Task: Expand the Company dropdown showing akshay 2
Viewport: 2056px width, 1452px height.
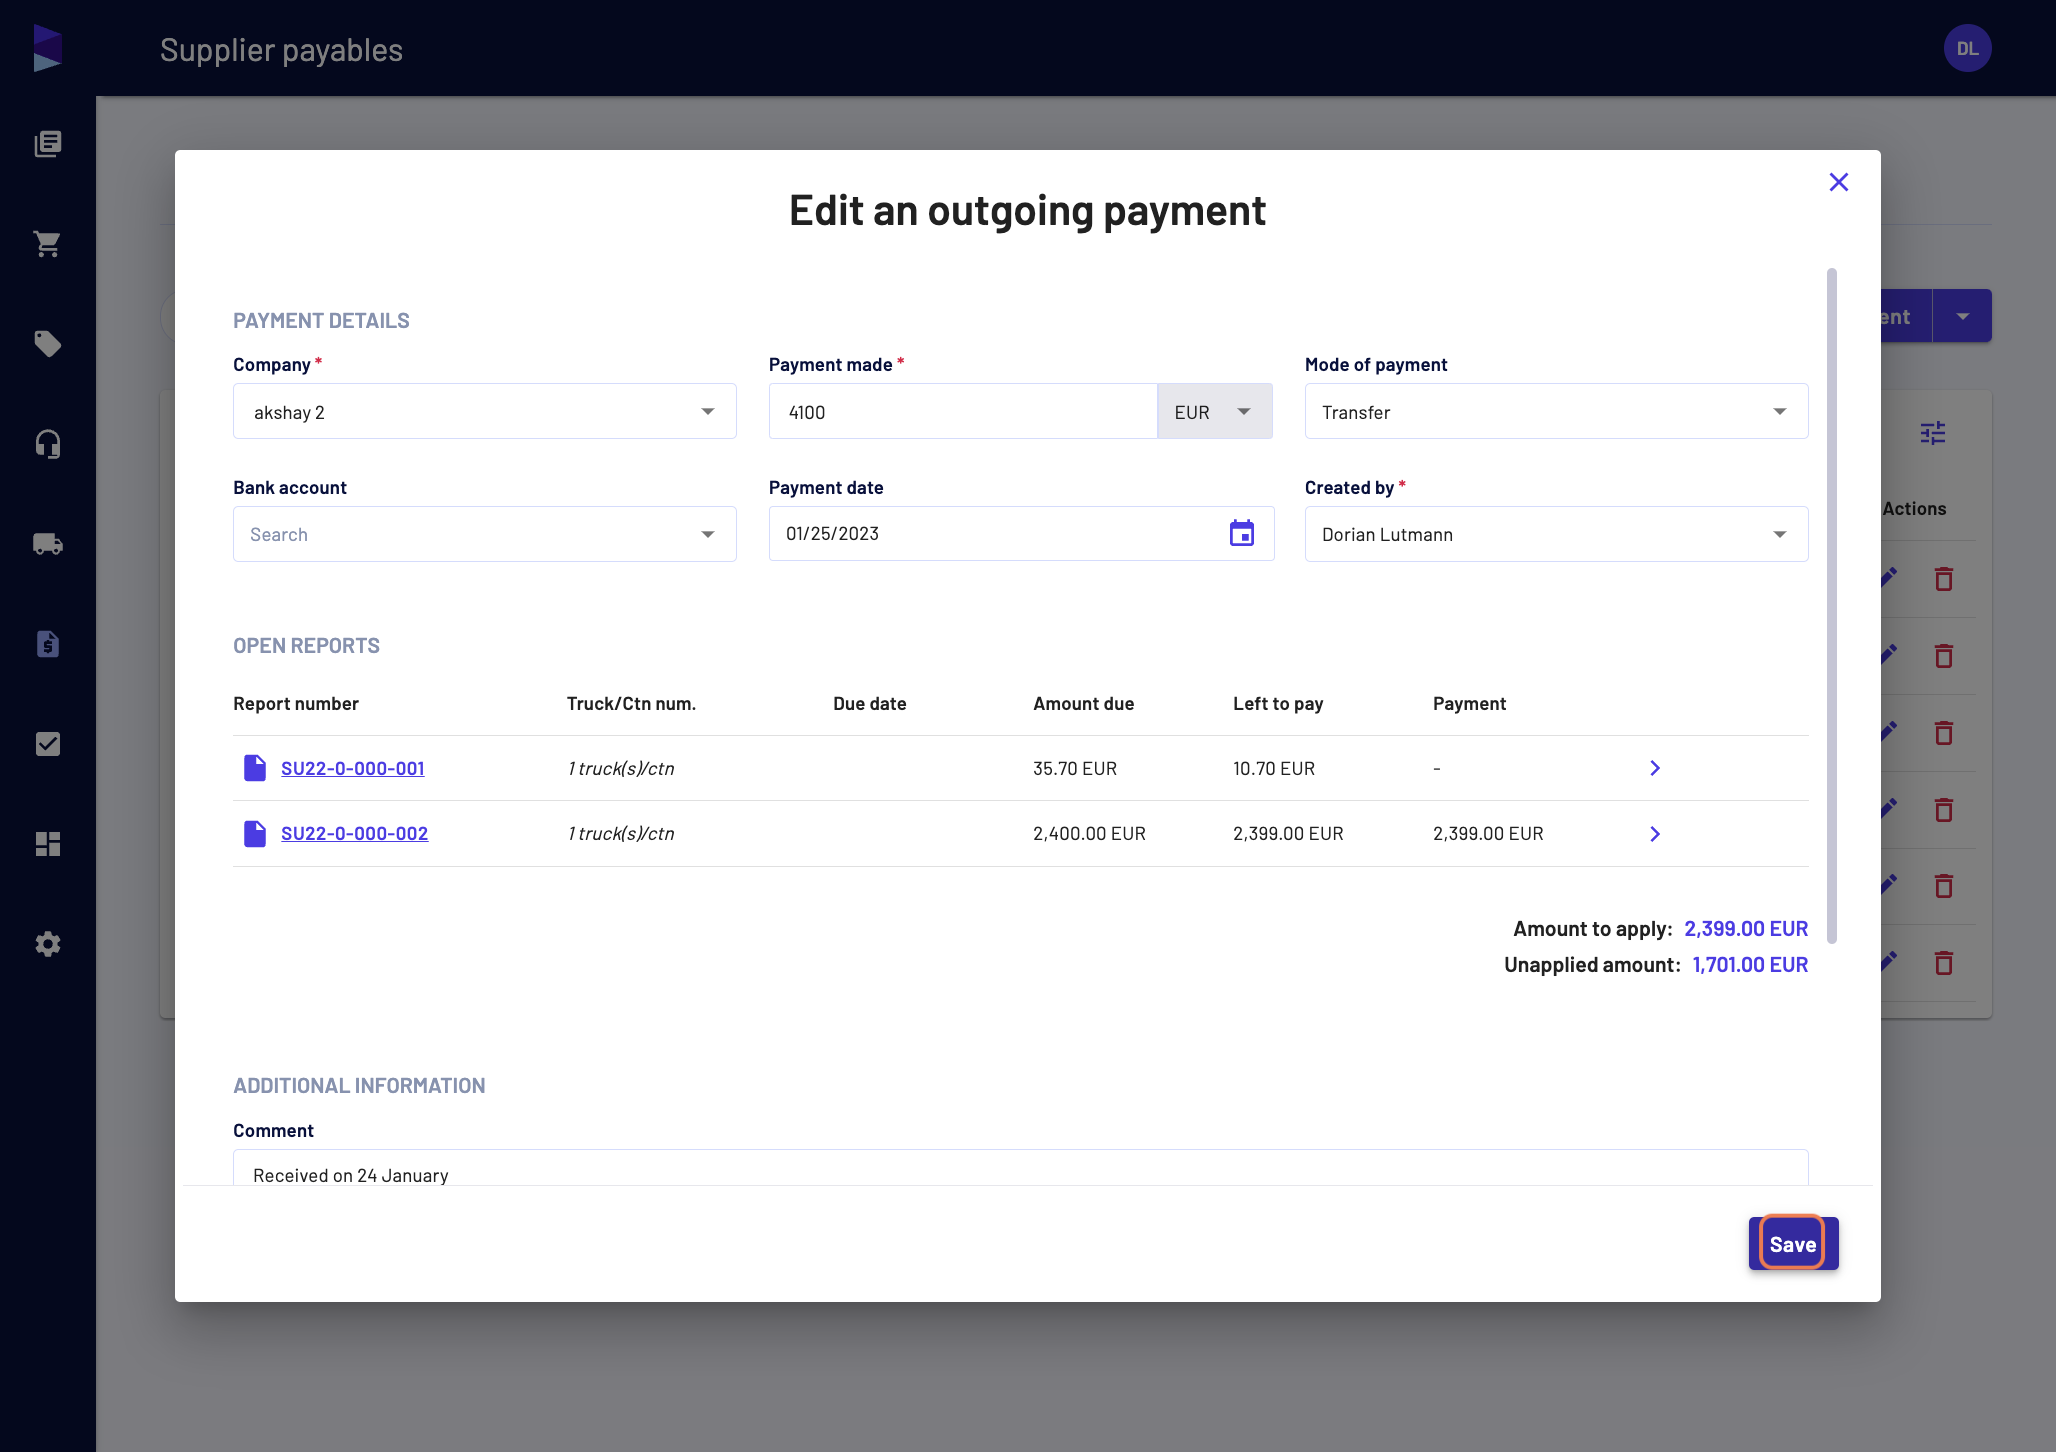Action: pos(485,411)
